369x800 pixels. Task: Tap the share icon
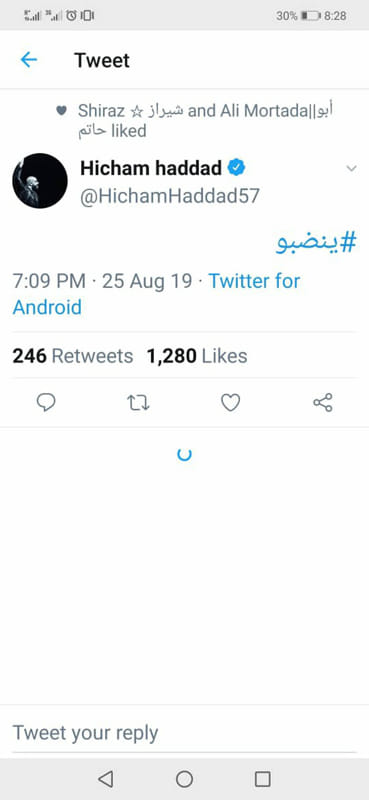tap(323, 403)
